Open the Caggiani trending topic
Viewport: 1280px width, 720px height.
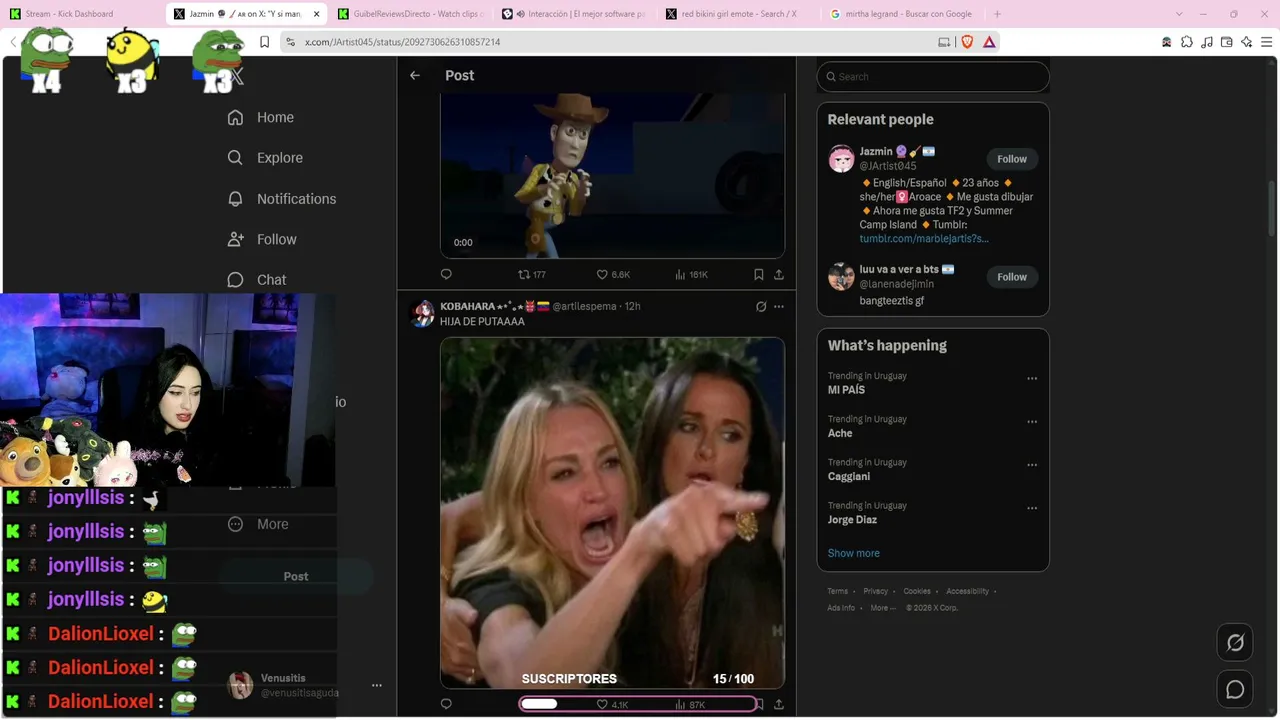pyautogui.click(x=849, y=476)
